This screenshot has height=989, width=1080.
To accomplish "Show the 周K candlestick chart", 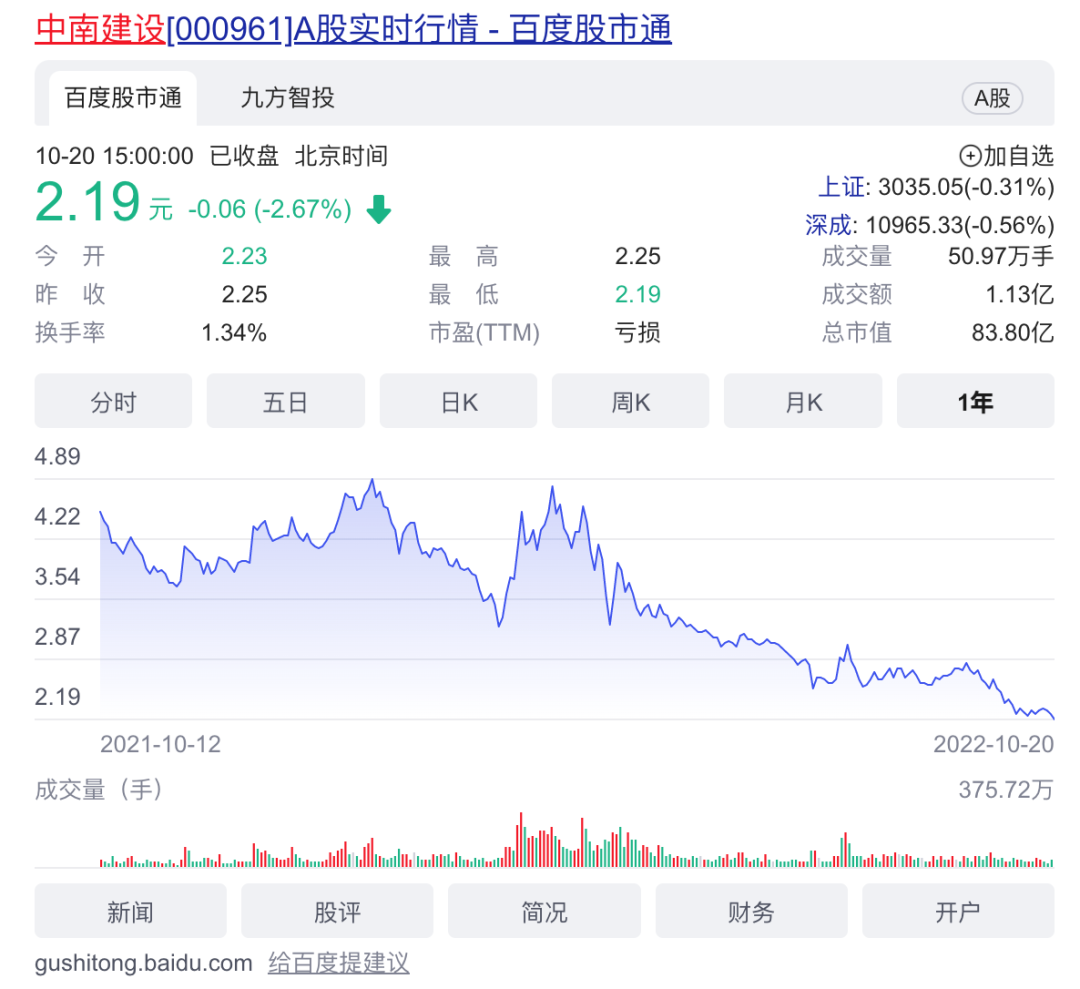I will click(x=631, y=402).
